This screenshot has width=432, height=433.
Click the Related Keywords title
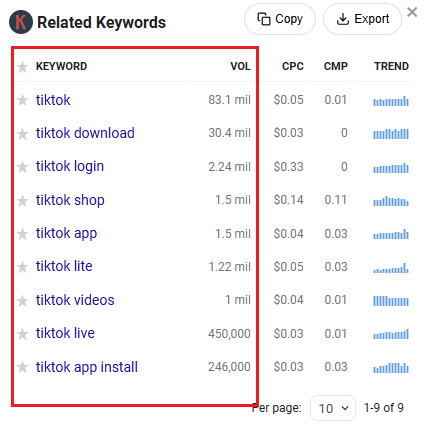(x=101, y=23)
